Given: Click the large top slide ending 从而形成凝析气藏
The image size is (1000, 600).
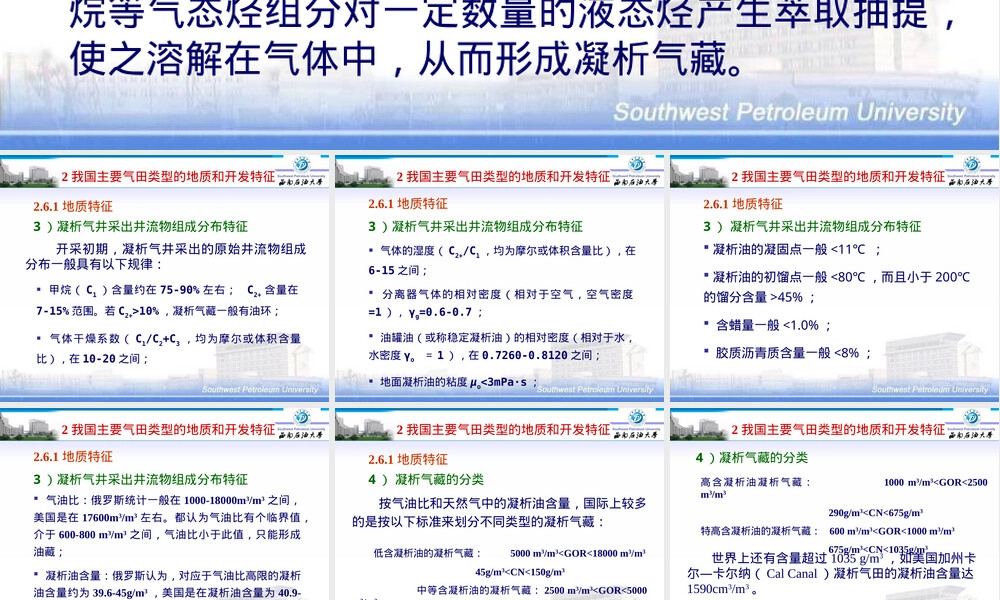Looking at the screenshot, I should pos(500,74).
